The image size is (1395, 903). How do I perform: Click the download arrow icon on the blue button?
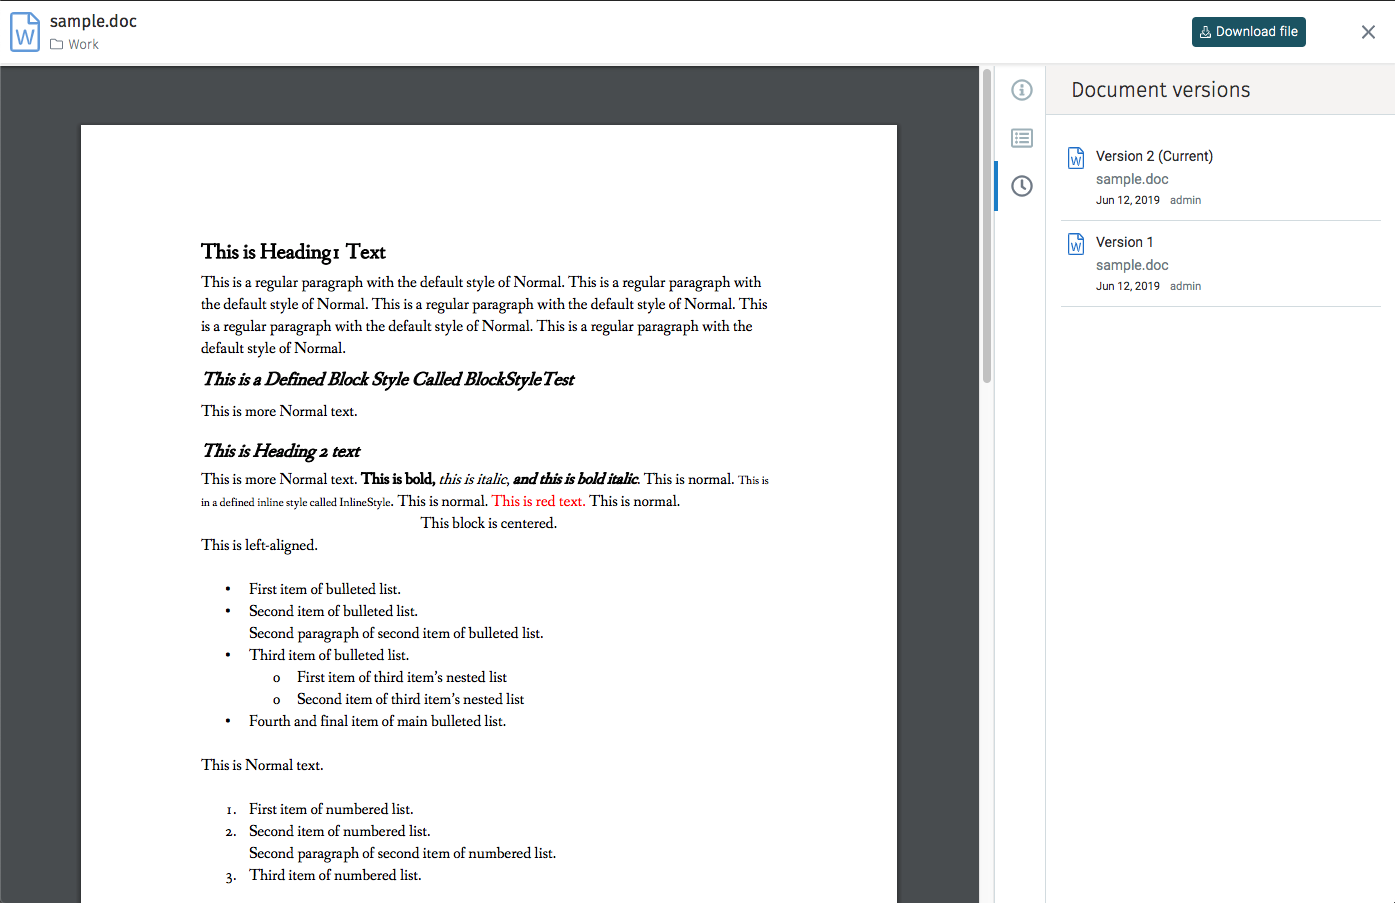pyautogui.click(x=1207, y=31)
